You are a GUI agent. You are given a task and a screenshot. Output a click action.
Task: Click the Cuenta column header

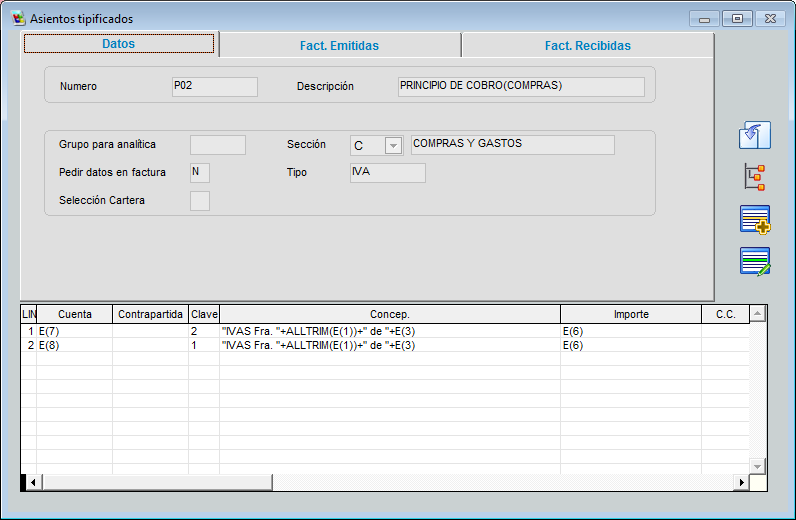point(75,314)
